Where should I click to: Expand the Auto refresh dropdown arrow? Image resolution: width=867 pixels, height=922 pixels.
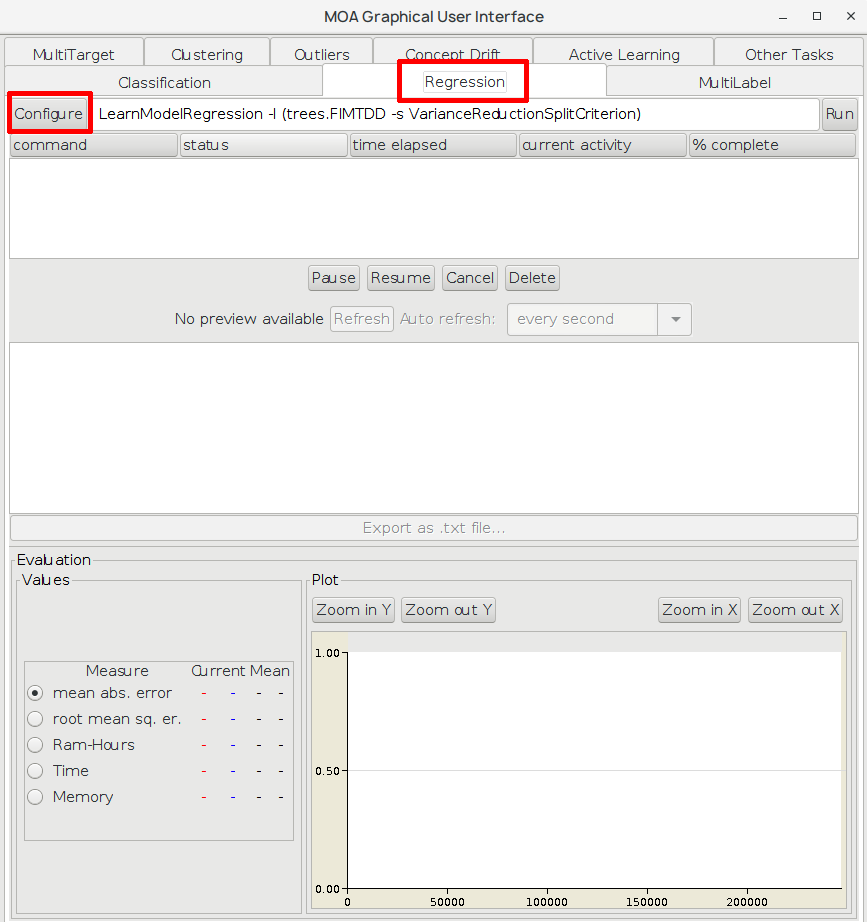[675, 319]
